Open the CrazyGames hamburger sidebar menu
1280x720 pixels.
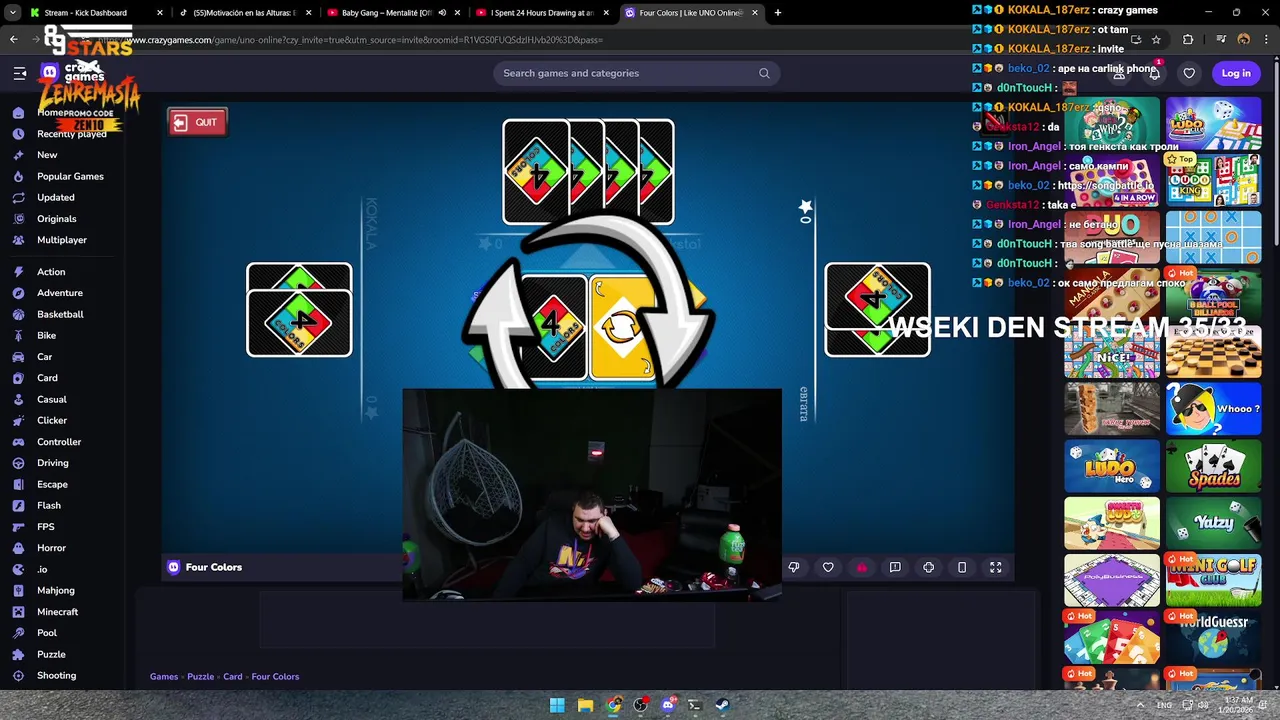(x=20, y=73)
